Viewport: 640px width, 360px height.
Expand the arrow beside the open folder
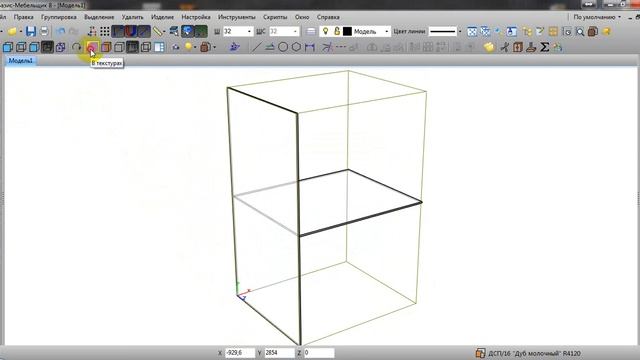click(20, 32)
